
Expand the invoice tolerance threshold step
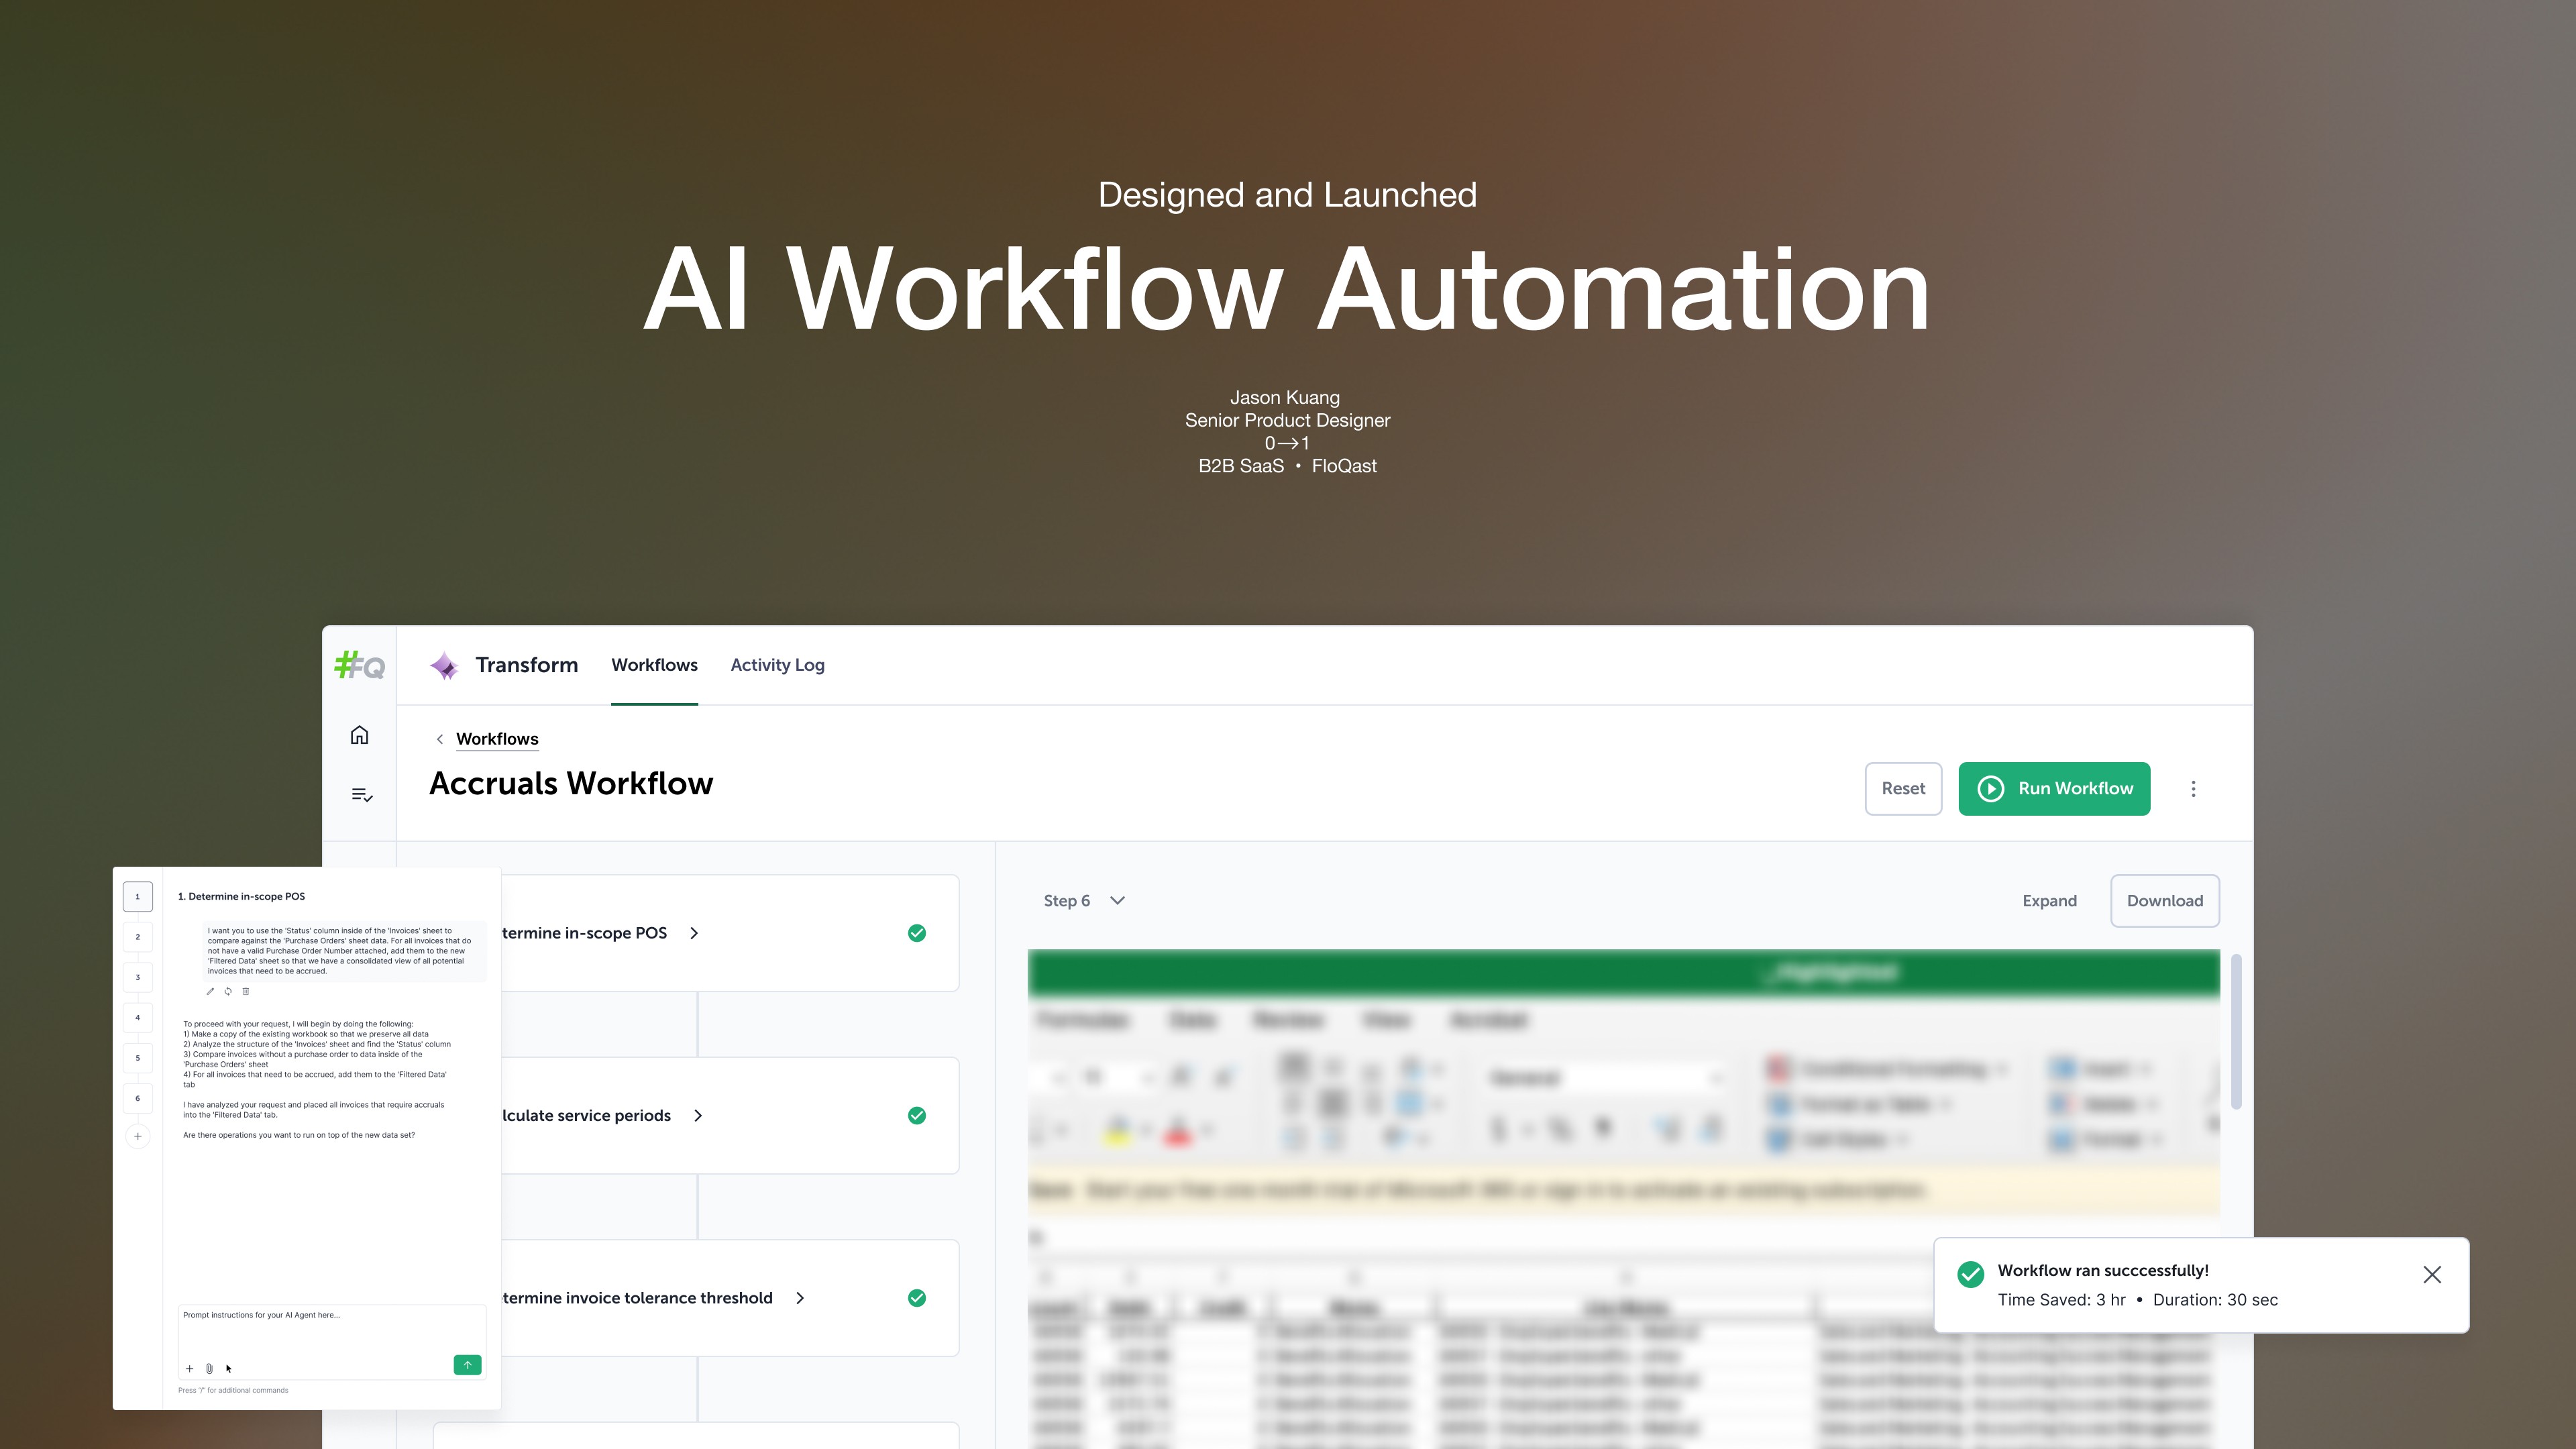[800, 1298]
